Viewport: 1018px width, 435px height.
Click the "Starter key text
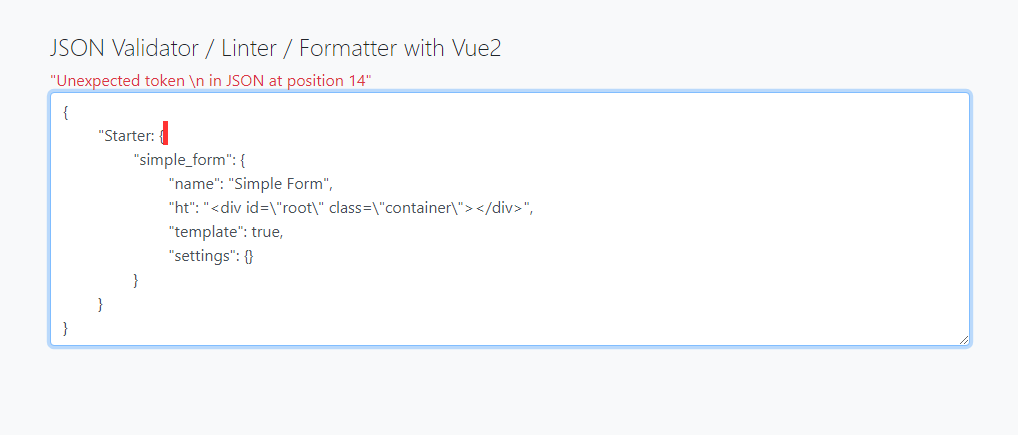click(x=125, y=136)
